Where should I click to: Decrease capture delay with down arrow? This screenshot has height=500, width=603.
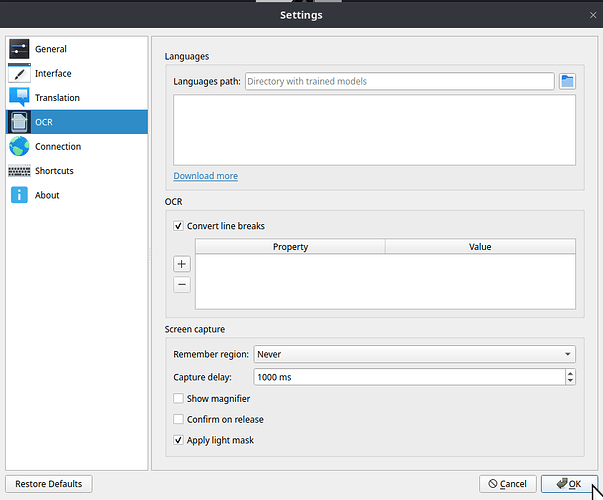click(570, 381)
